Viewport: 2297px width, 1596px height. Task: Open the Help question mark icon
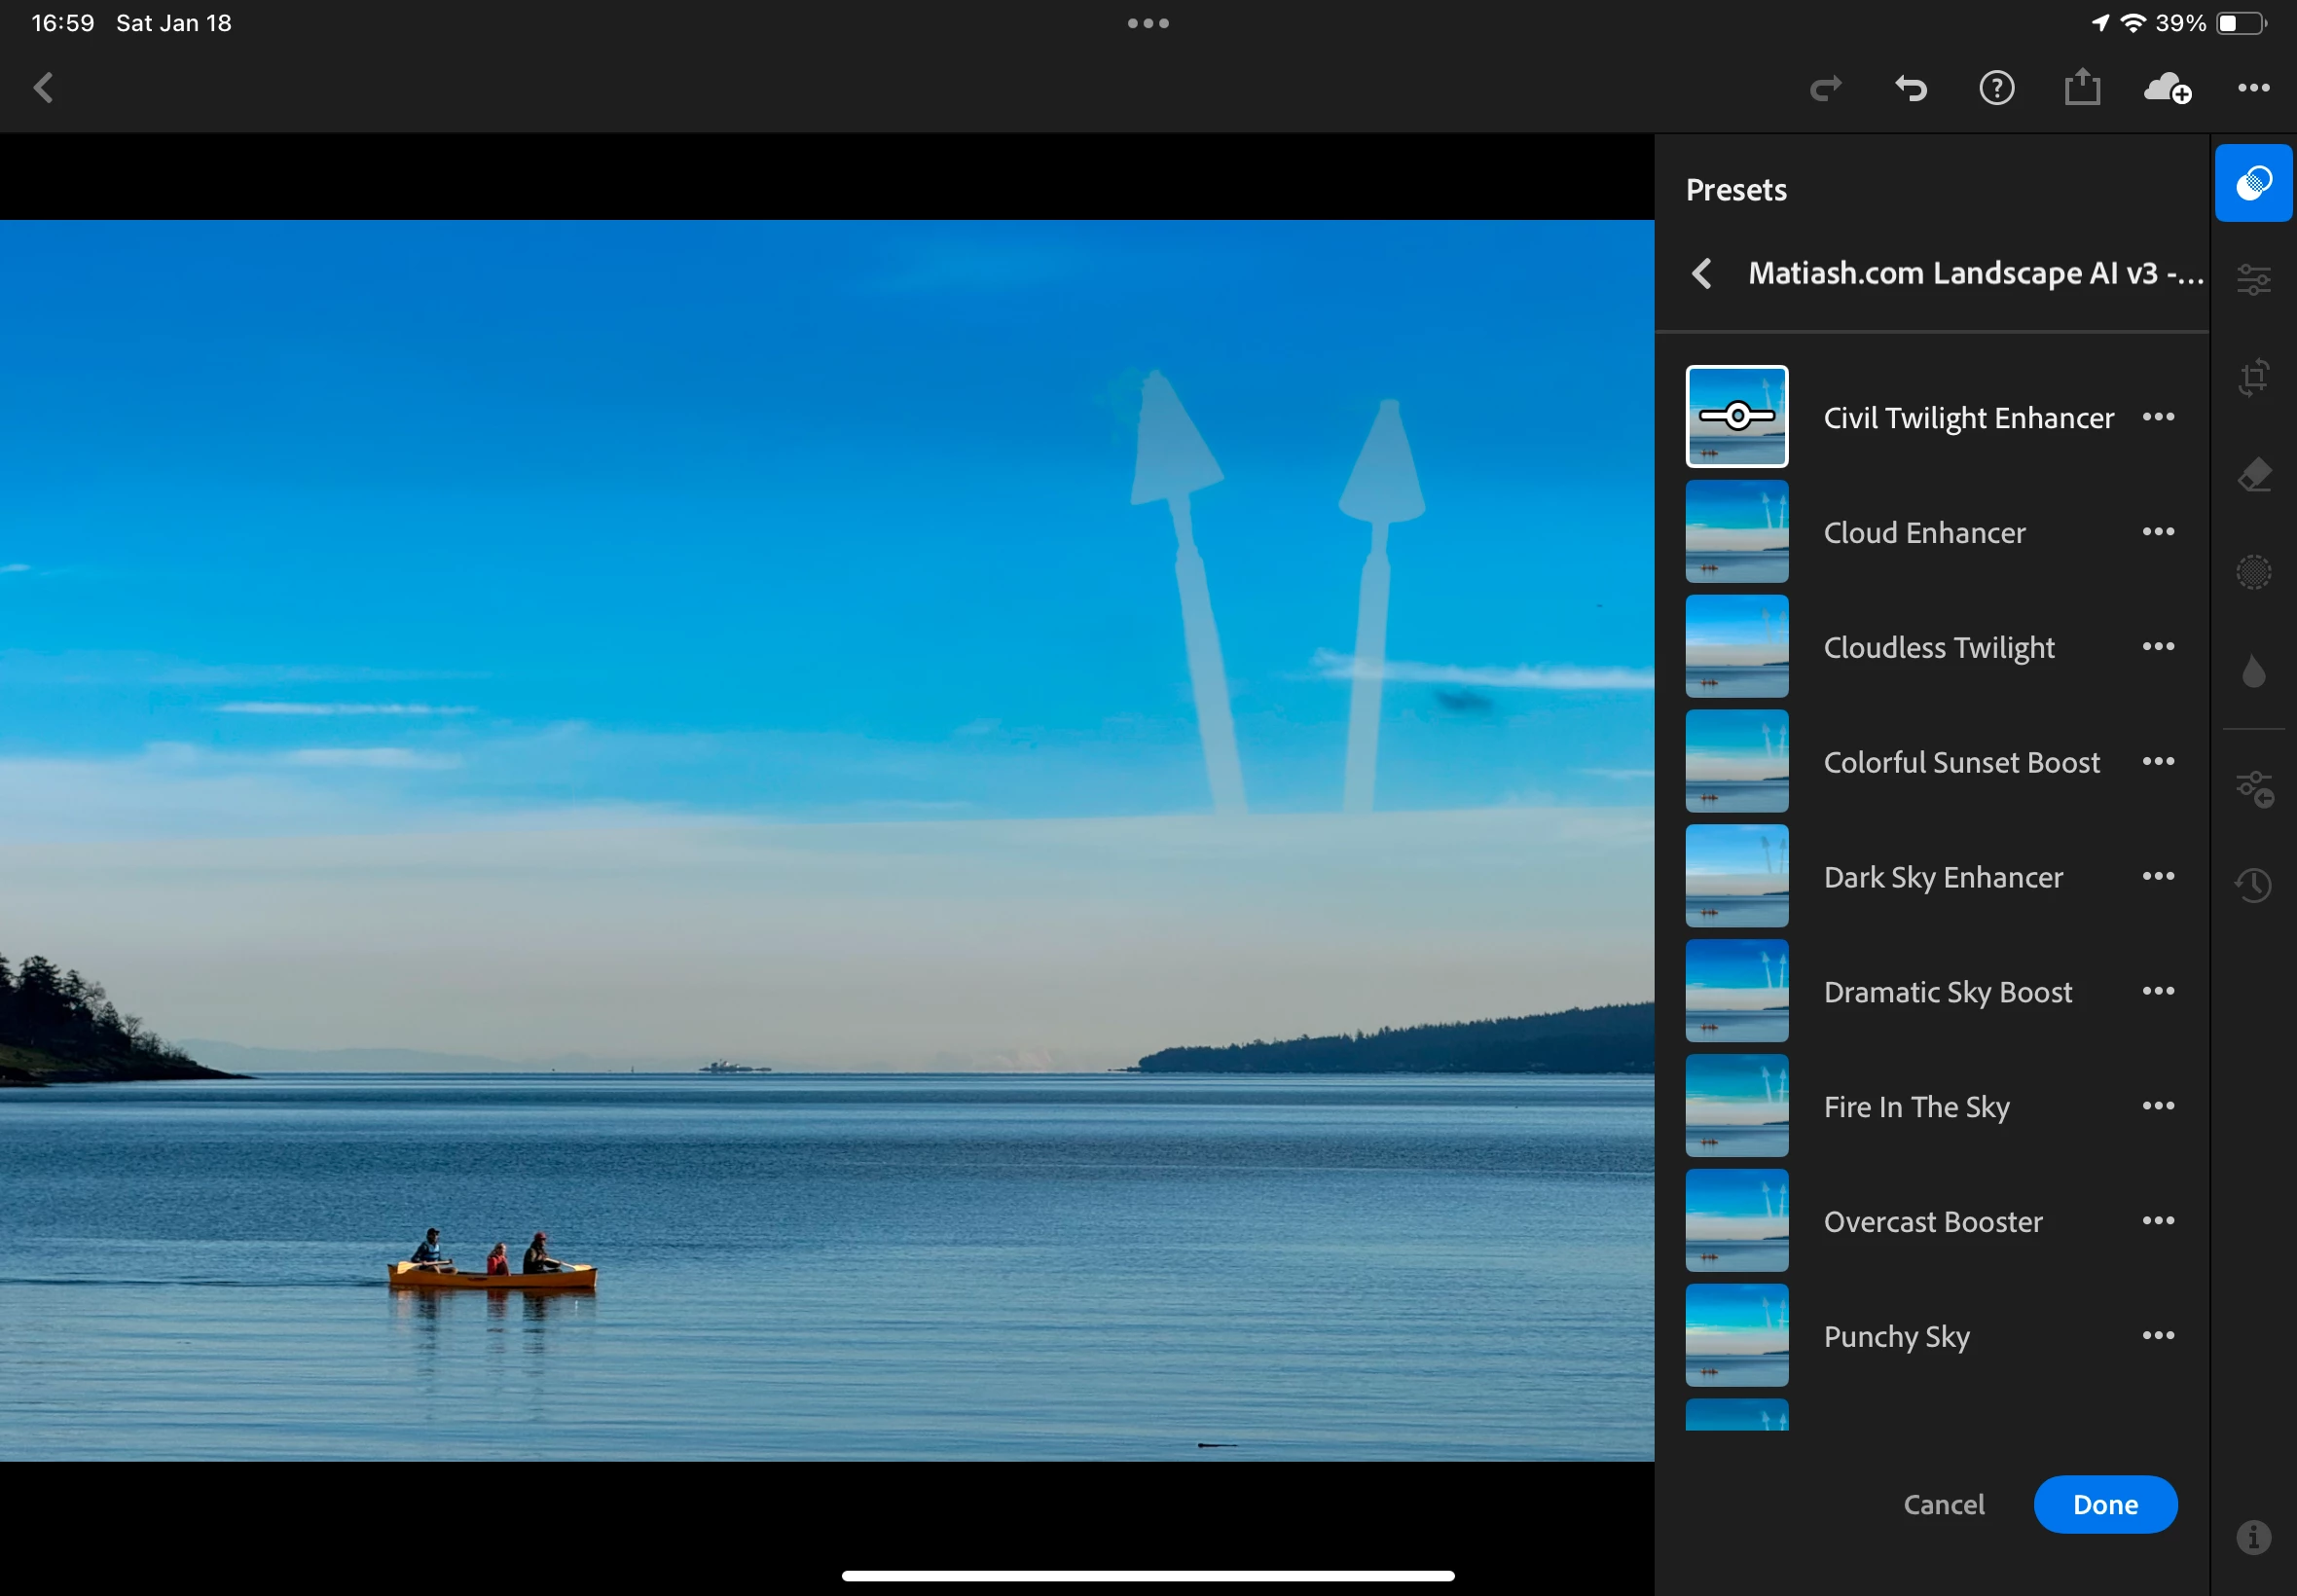coord(1996,88)
